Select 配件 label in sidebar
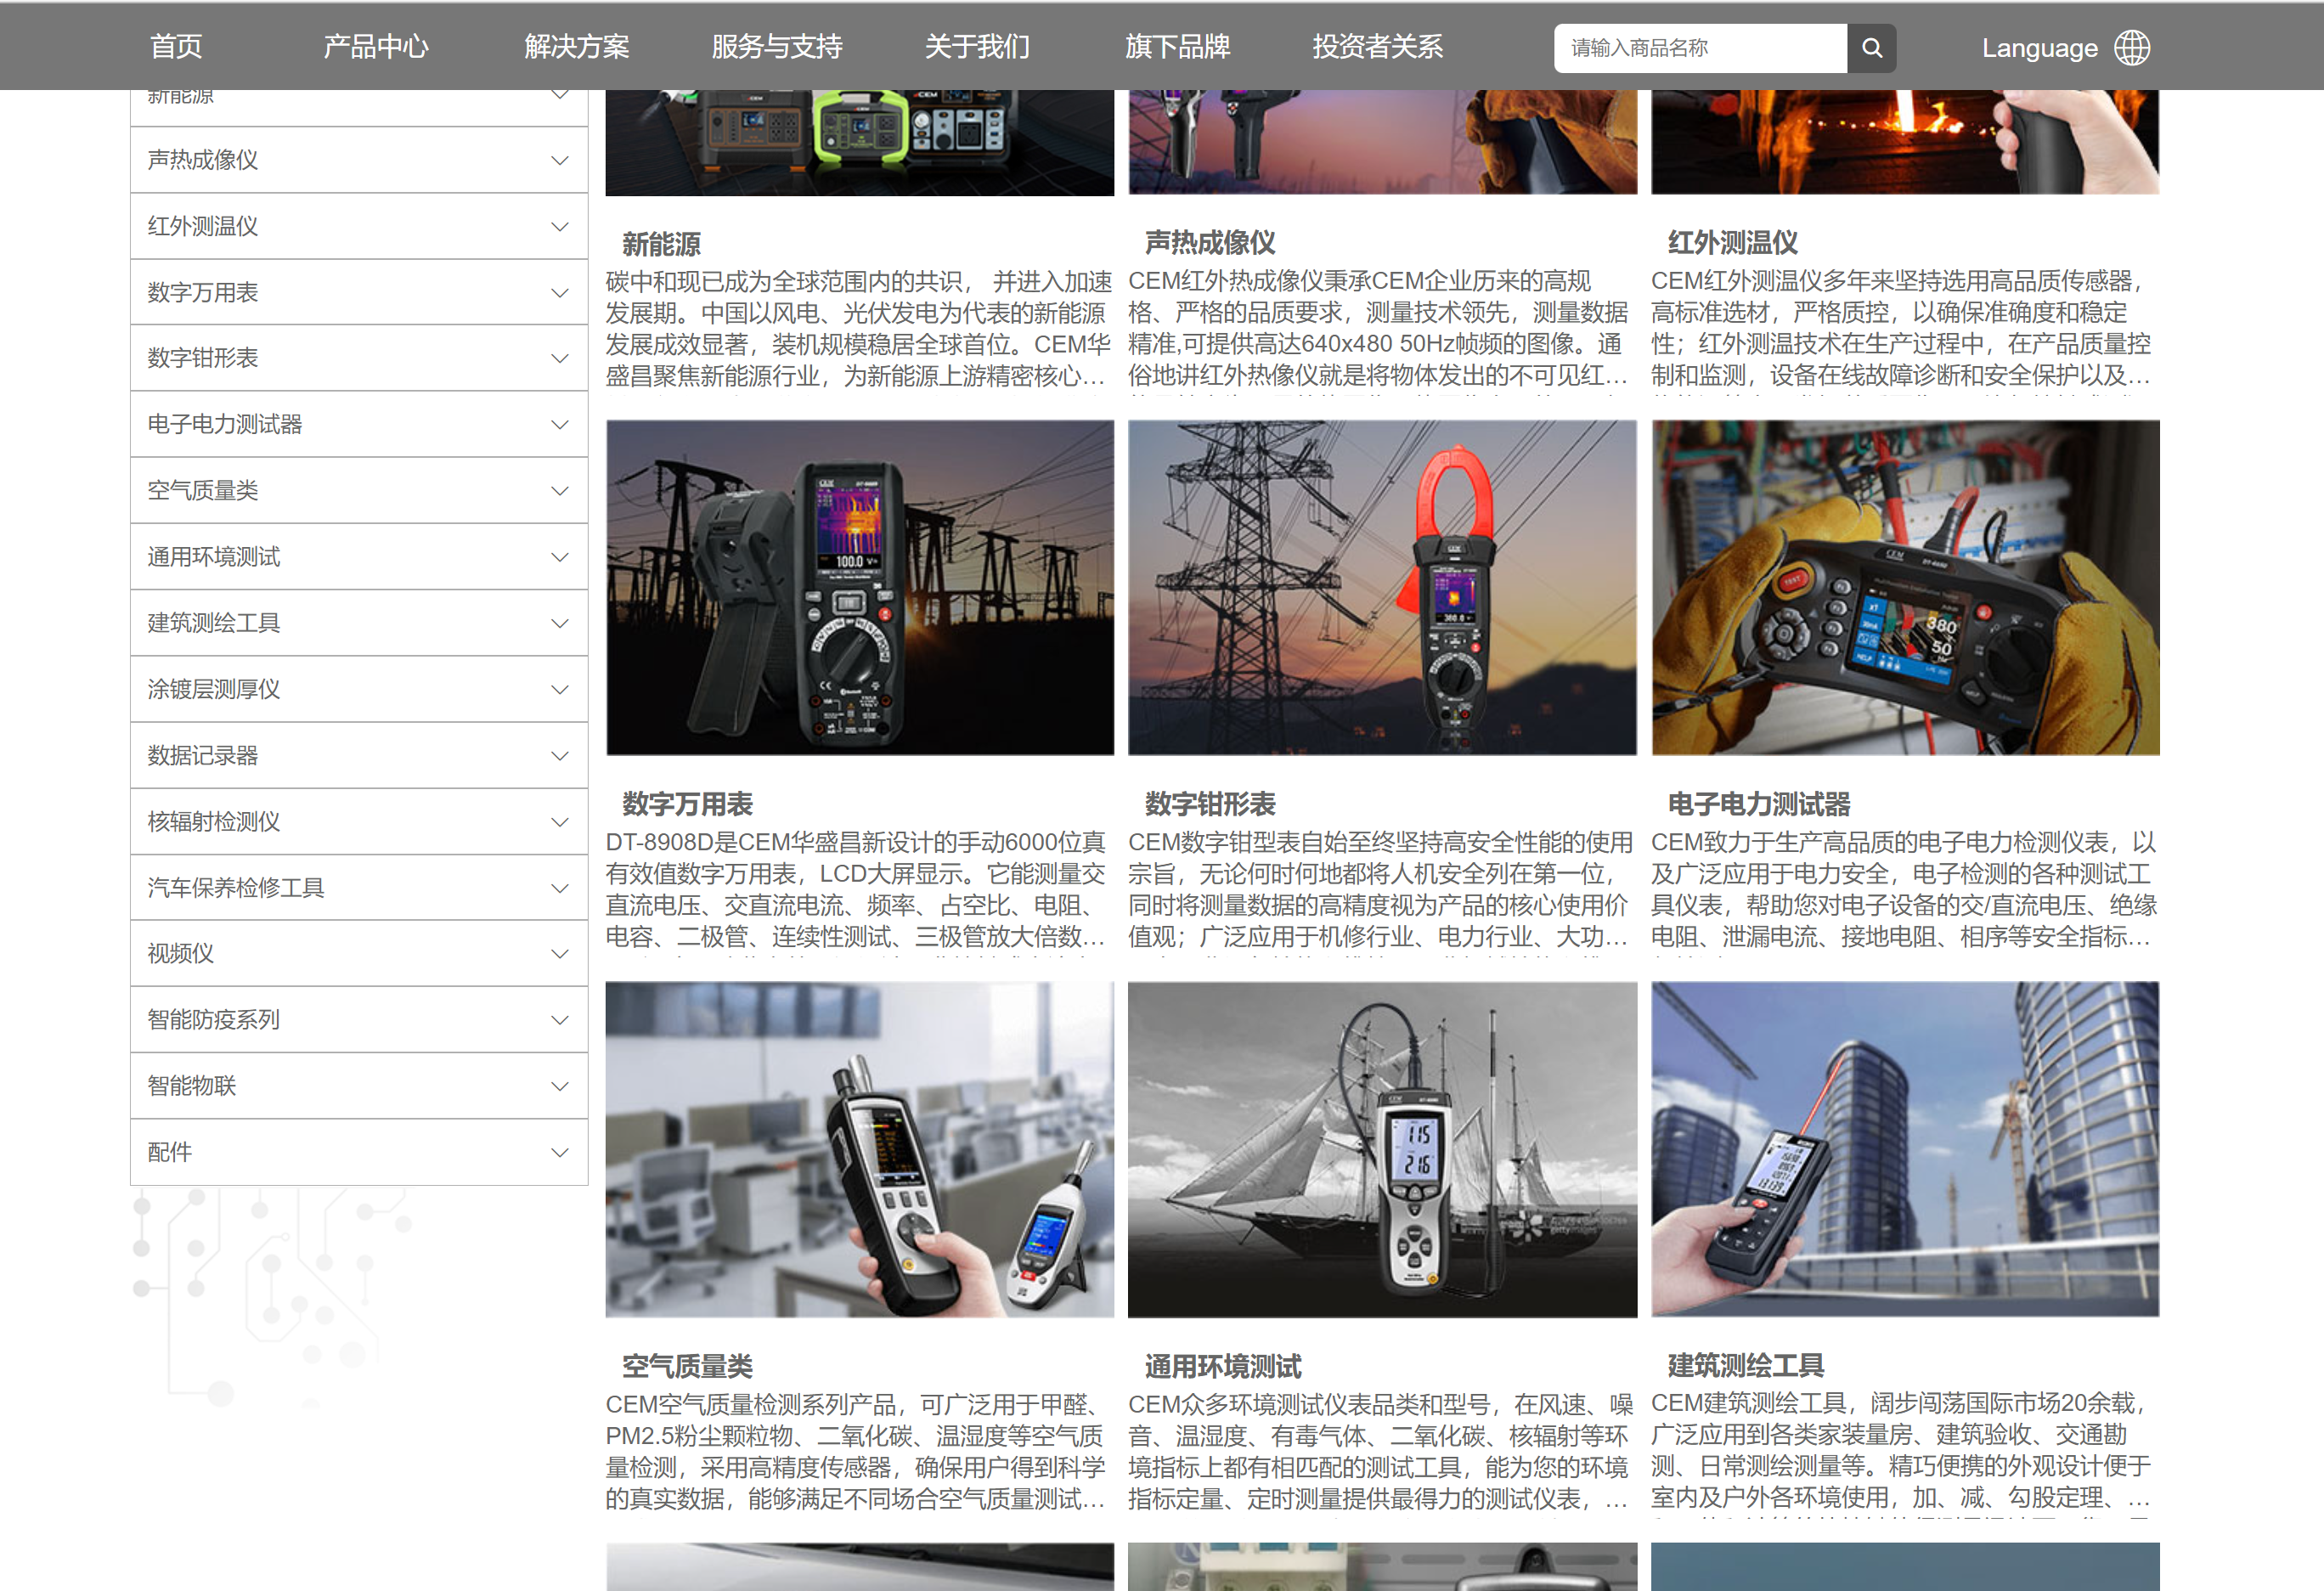 [170, 1152]
